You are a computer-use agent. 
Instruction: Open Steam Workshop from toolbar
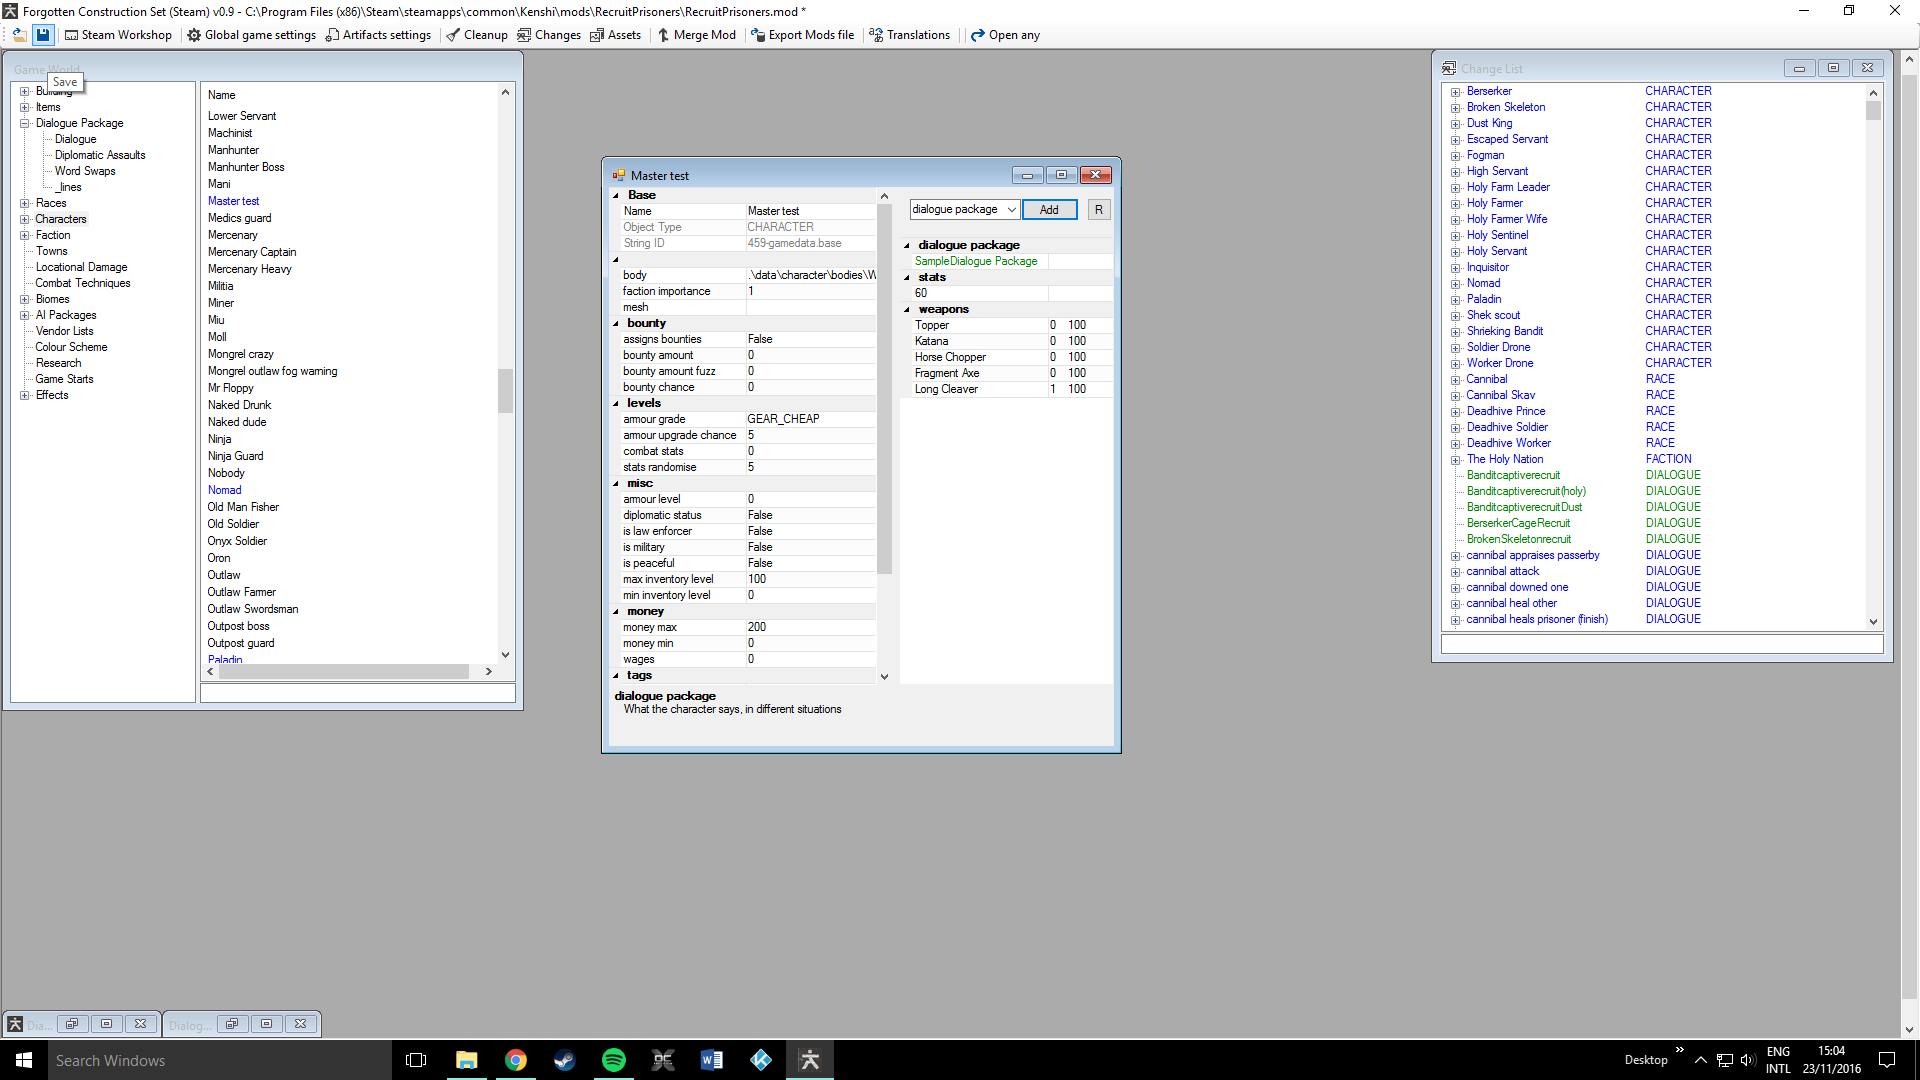coord(118,35)
